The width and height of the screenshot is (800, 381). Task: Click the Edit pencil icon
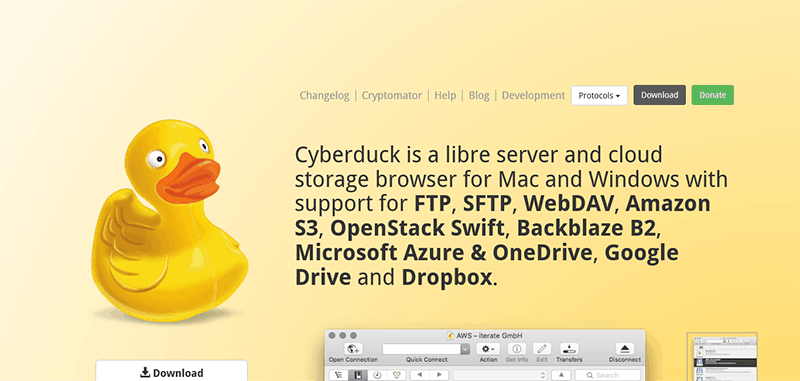coord(542,349)
